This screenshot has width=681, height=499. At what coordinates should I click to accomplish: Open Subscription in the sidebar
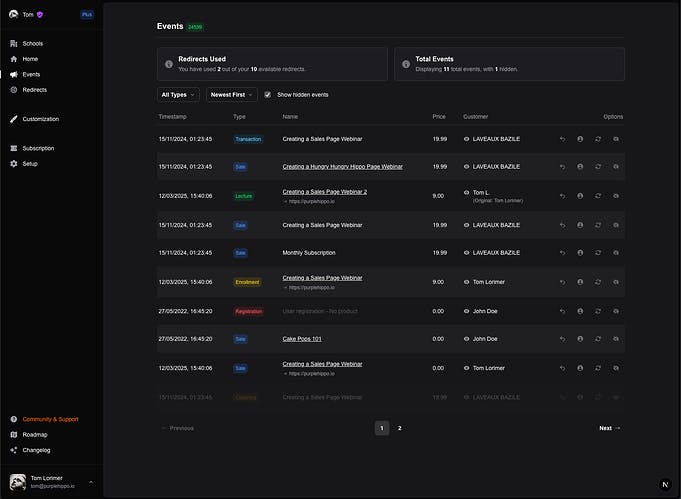coord(32,148)
